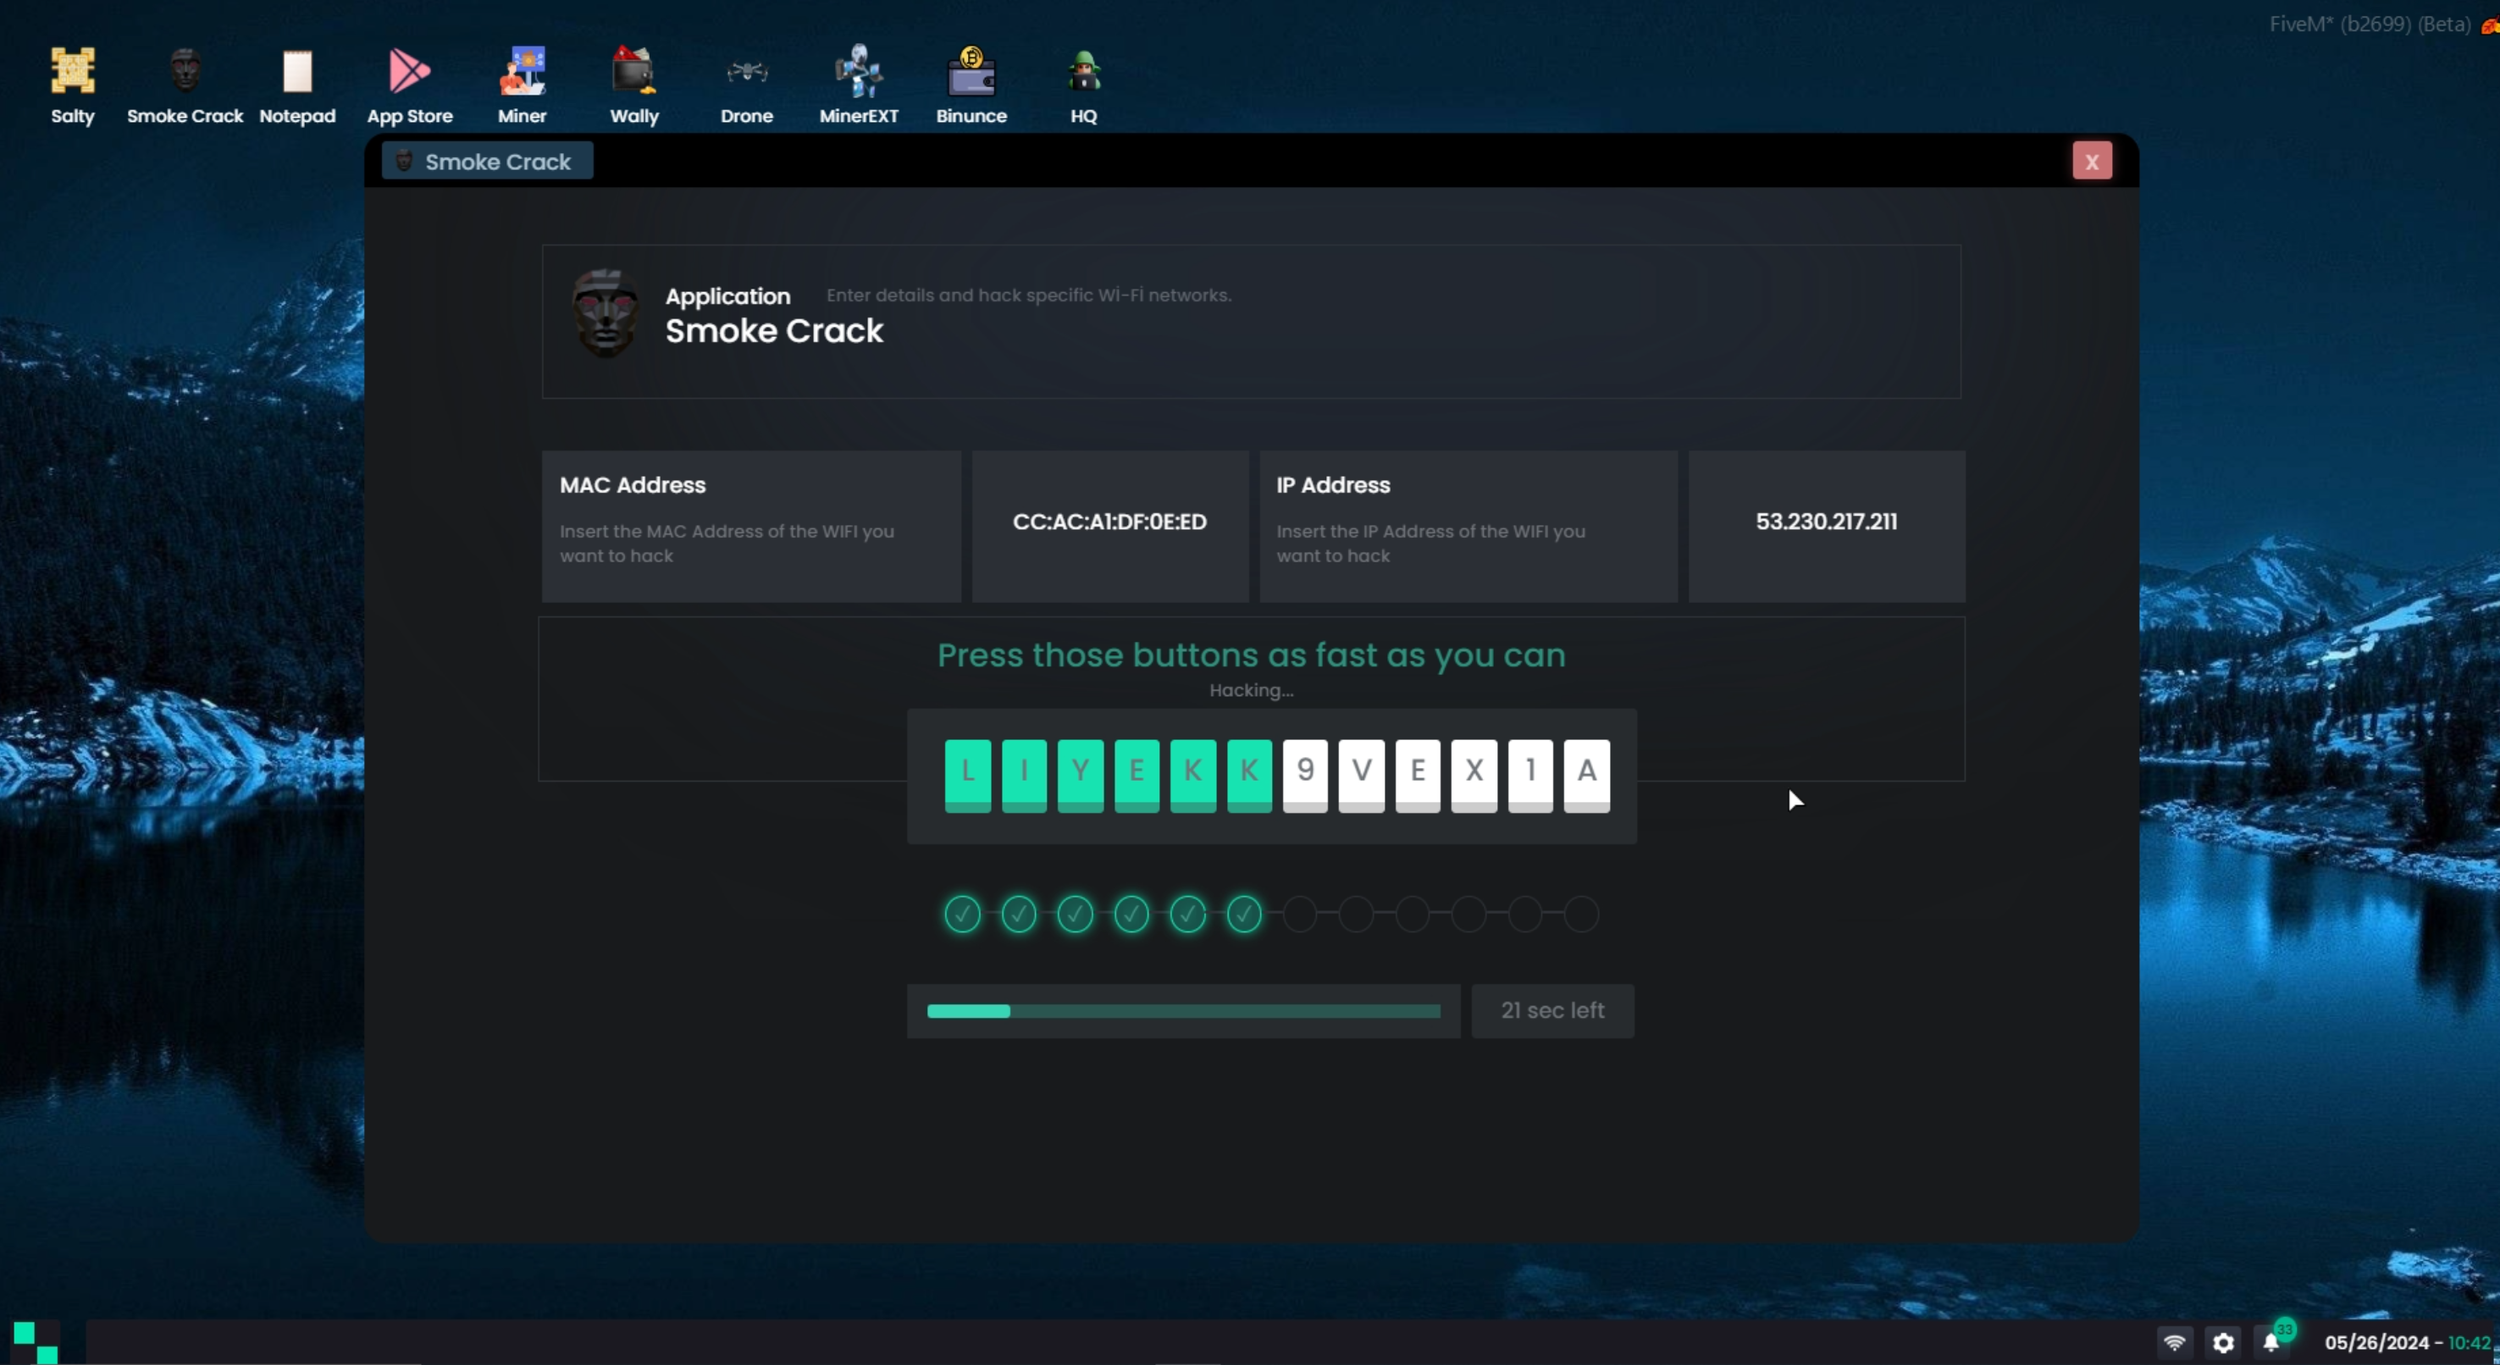Click the MAC address value CC:AC:A1:DF:0E:ED

[1110, 522]
